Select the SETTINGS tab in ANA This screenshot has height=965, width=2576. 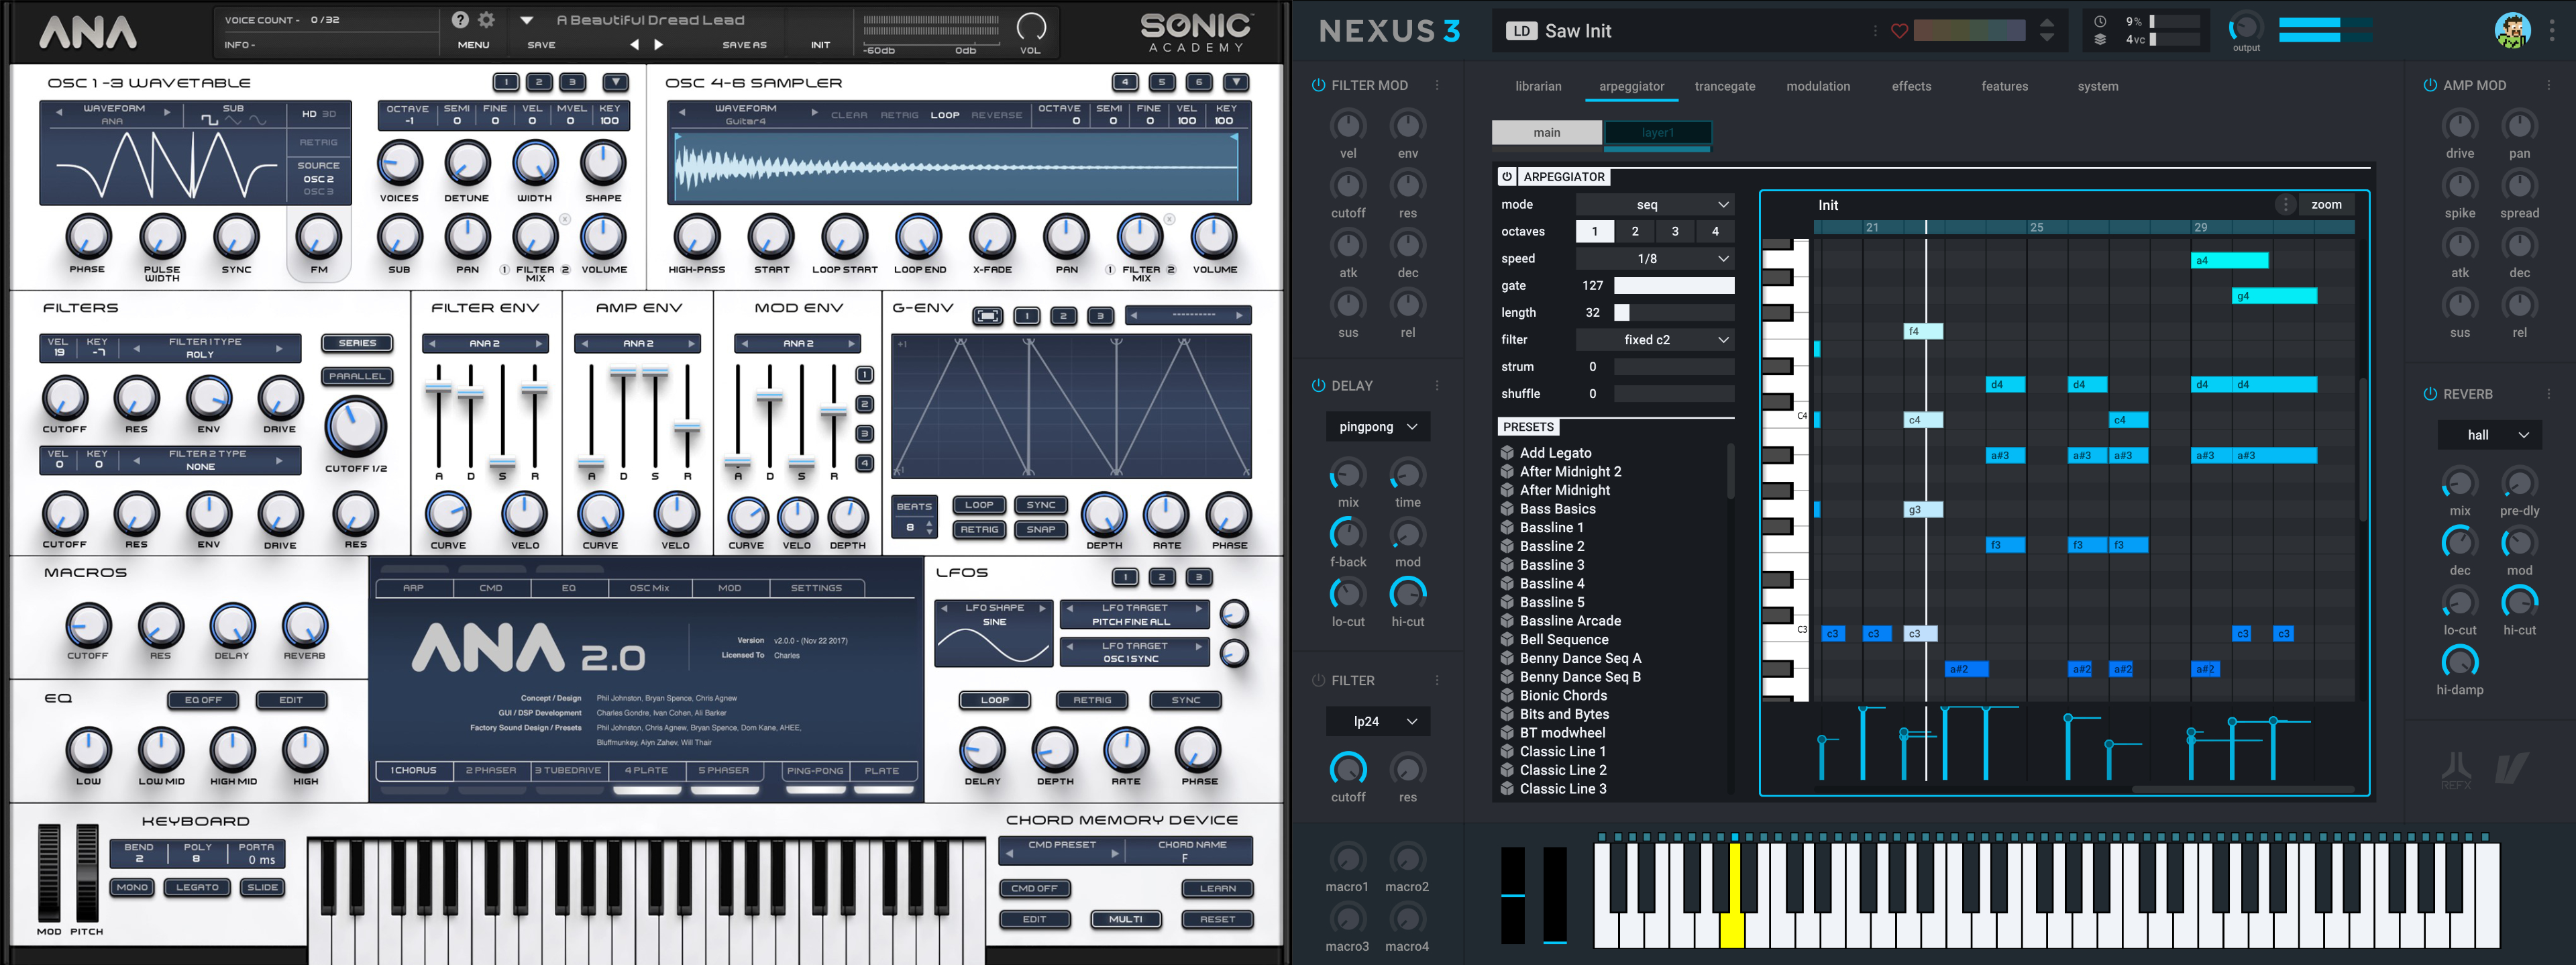[x=816, y=589]
